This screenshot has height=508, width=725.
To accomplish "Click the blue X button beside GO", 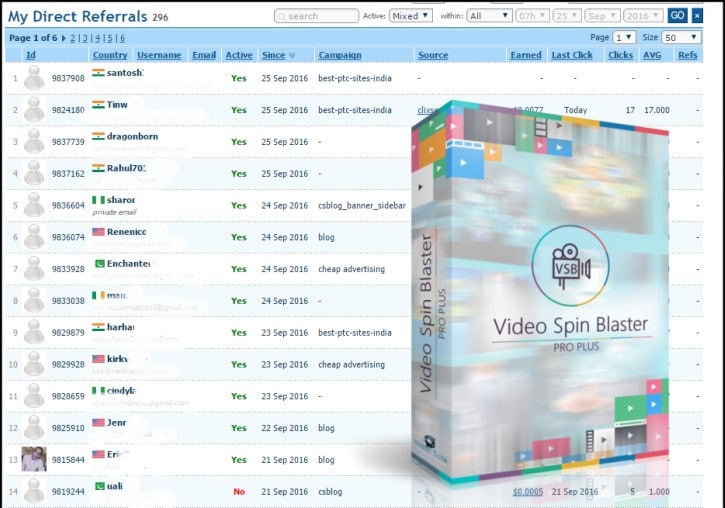I will coord(697,16).
